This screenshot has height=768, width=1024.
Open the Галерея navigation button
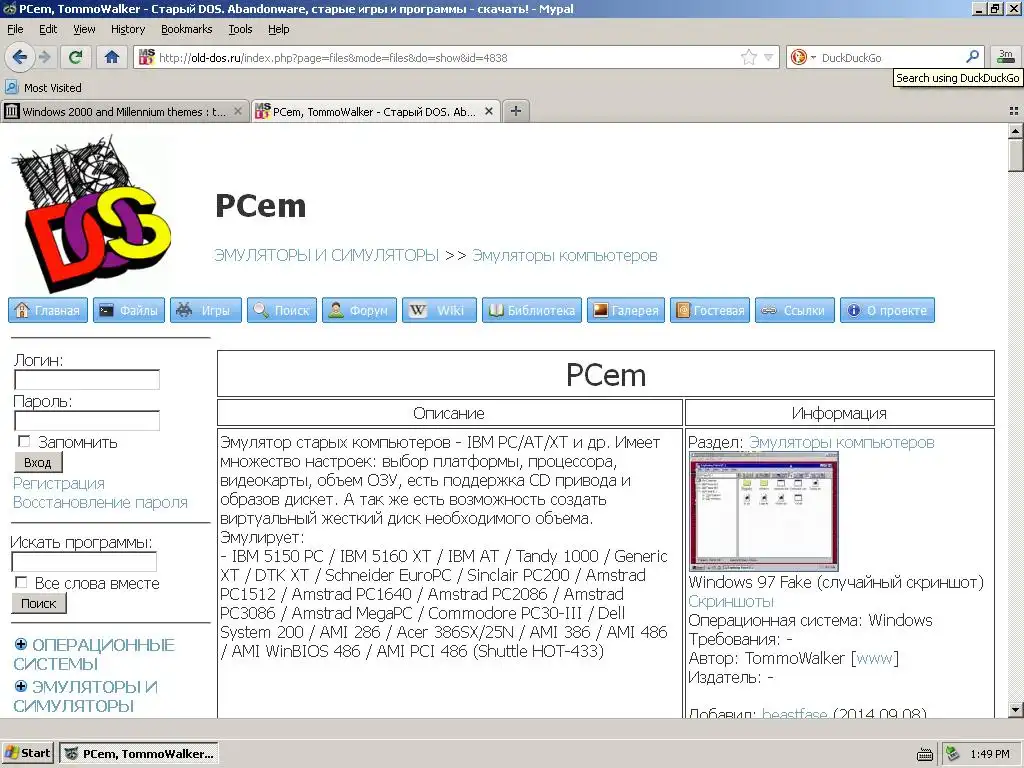pos(626,310)
